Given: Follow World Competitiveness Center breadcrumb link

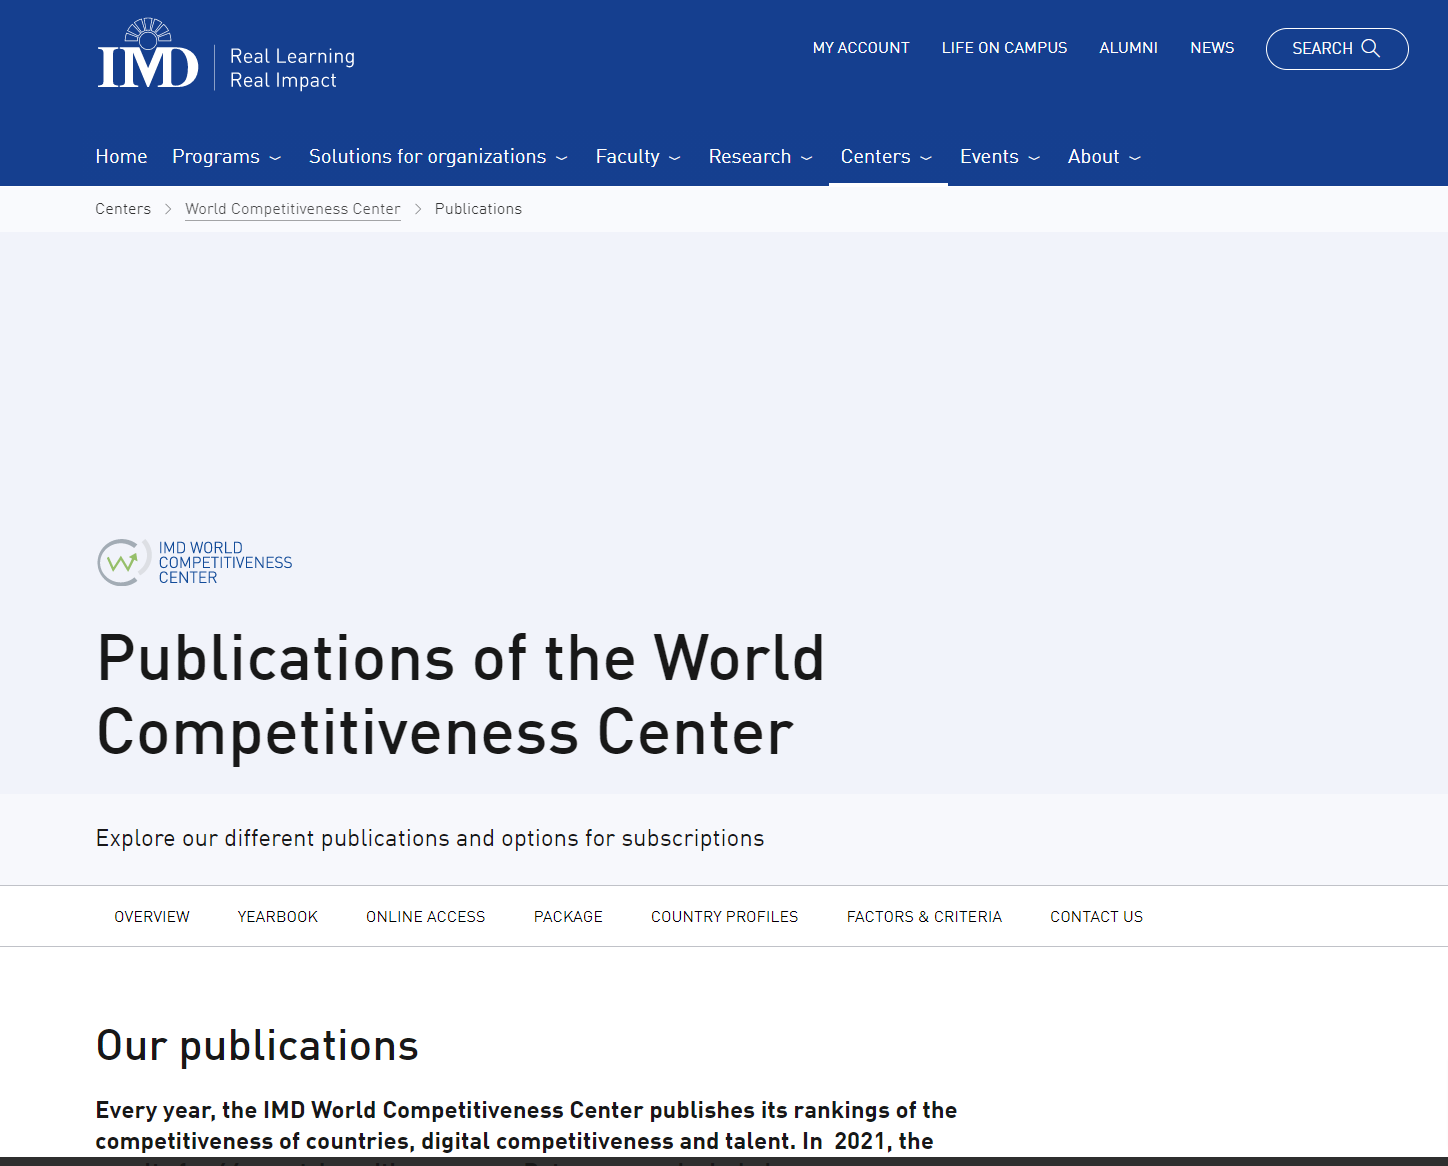Looking at the screenshot, I should pos(293,209).
